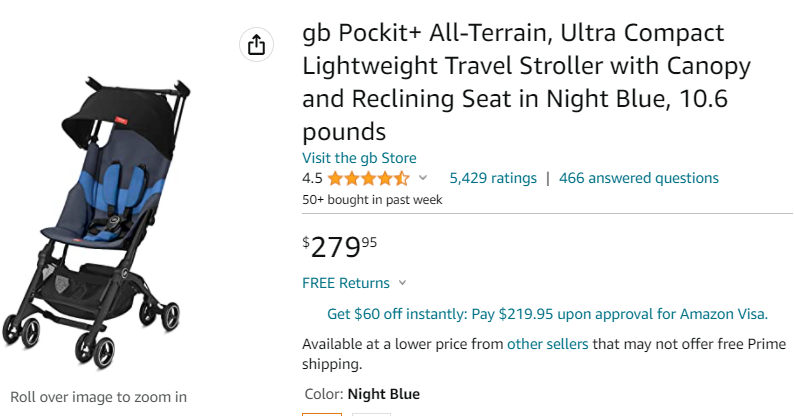
Task: Click the share icon beside product image
Action: pos(256,45)
